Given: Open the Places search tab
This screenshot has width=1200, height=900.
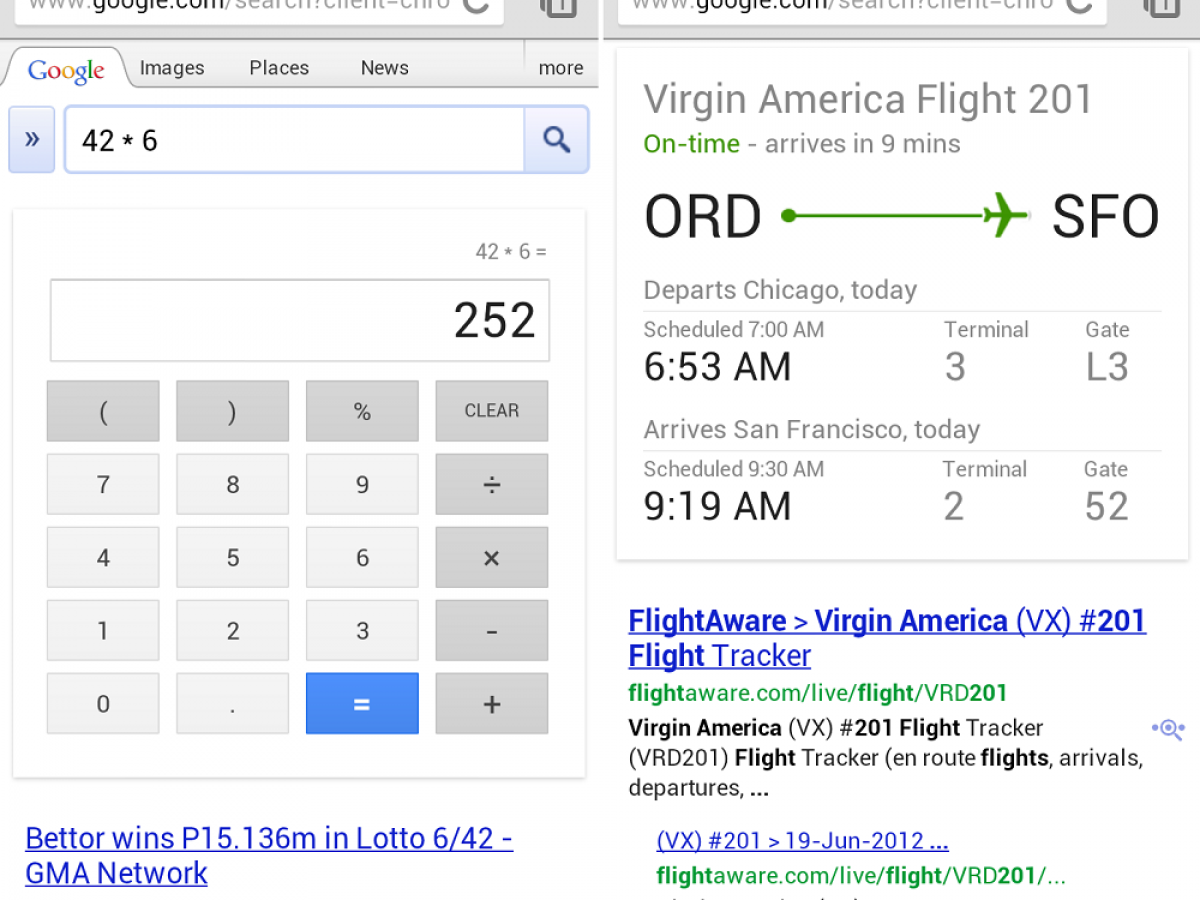Looking at the screenshot, I should pos(279,68).
